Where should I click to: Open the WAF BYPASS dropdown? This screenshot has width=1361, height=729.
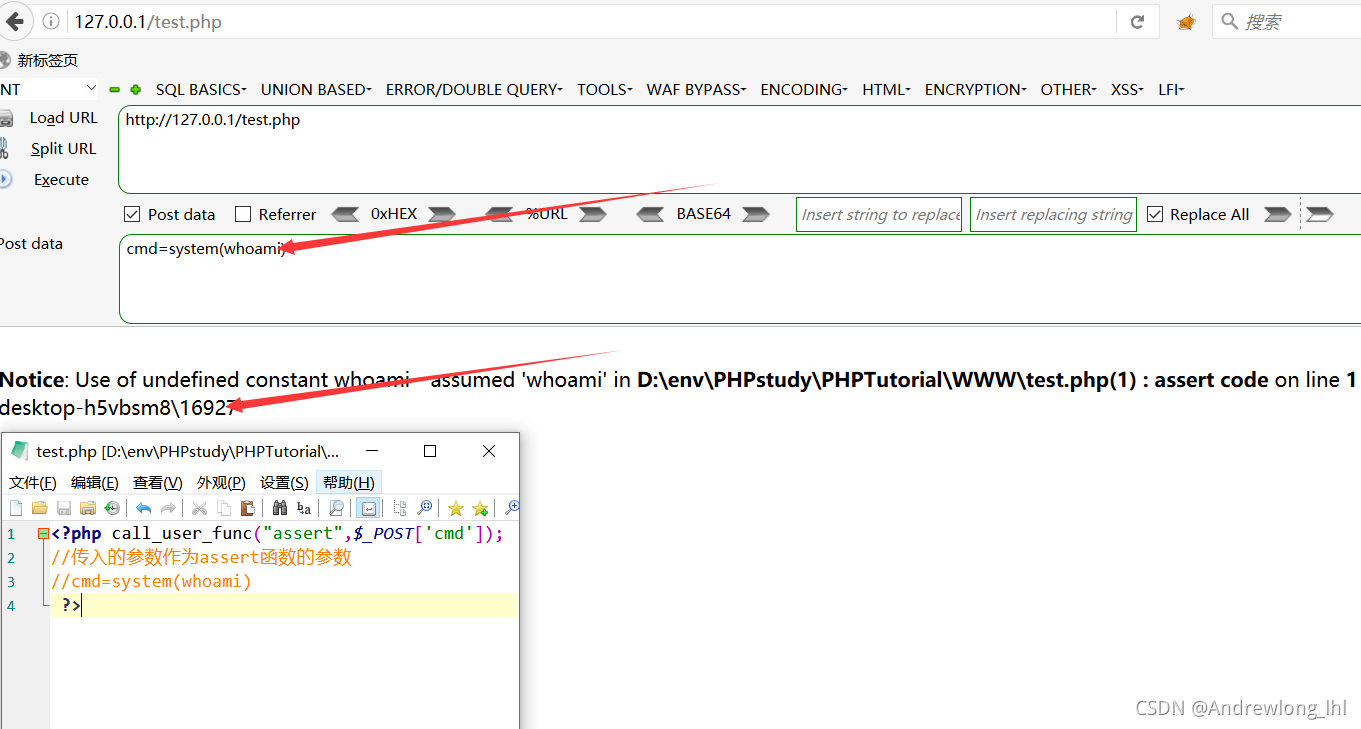tap(696, 89)
